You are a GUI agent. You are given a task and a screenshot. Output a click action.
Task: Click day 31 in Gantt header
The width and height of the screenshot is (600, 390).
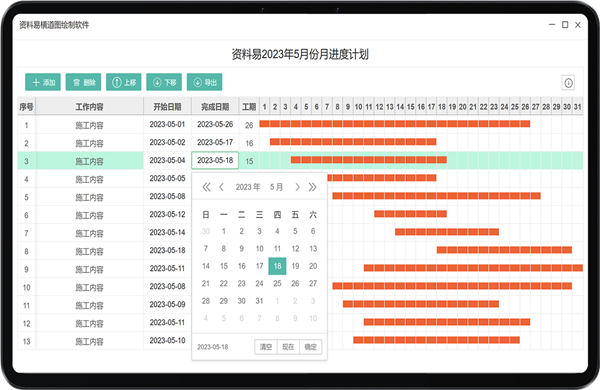pyautogui.click(x=577, y=107)
